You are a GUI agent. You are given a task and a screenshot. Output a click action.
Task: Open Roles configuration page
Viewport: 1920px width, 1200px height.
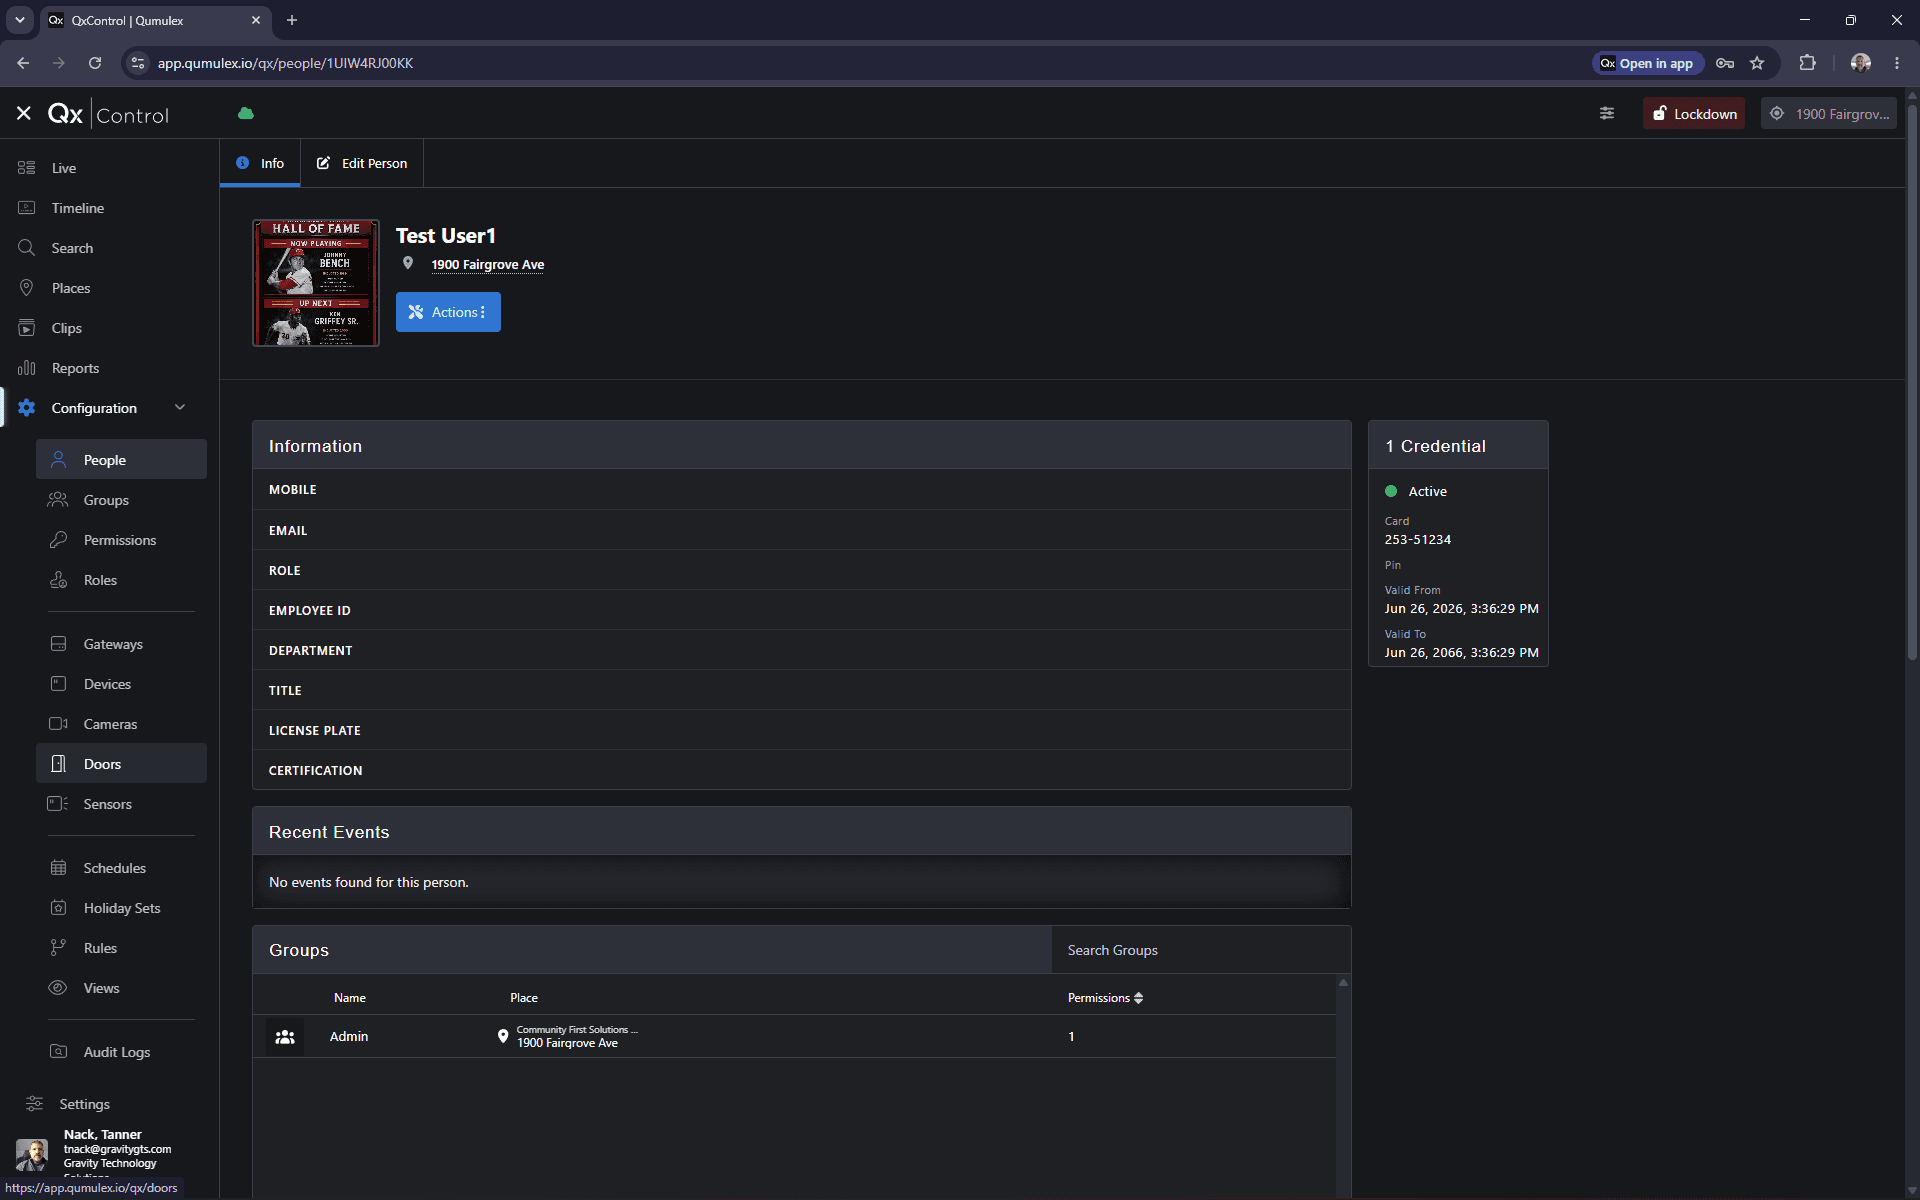point(121,580)
